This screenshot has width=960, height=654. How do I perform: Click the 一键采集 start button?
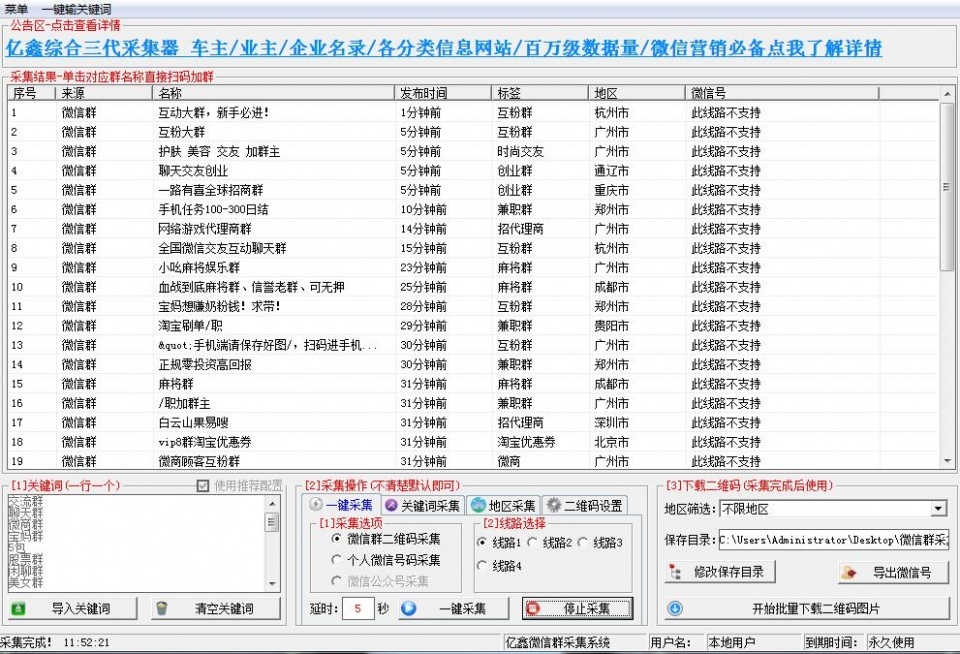point(454,609)
